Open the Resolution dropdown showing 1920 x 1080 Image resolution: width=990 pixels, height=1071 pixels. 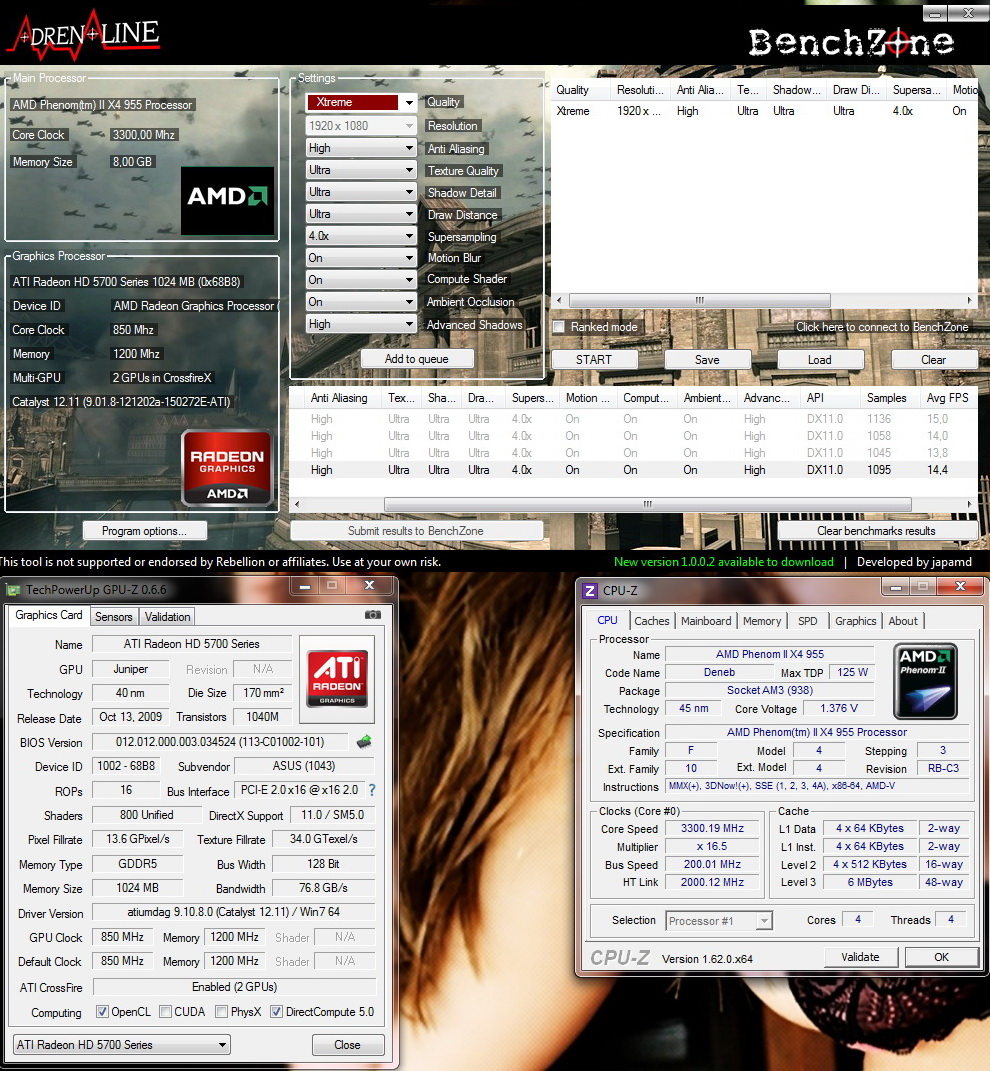coord(361,126)
